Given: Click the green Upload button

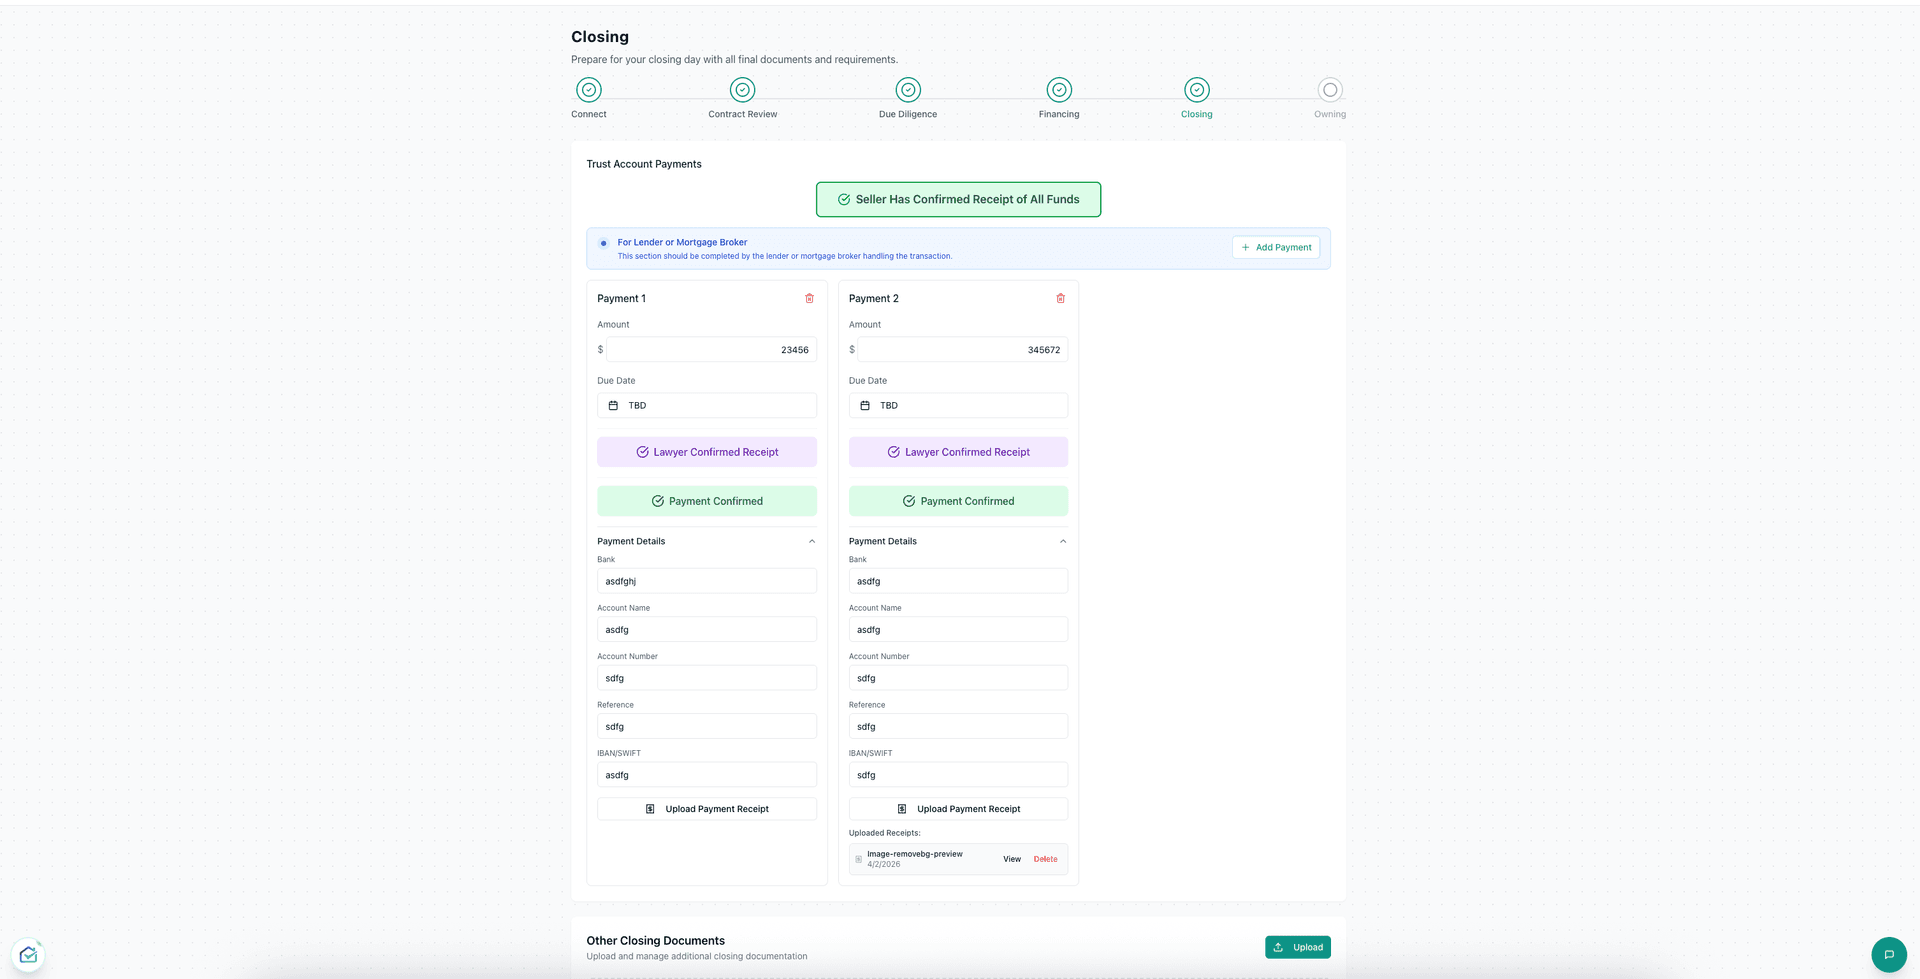Looking at the screenshot, I should point(1298,947).
